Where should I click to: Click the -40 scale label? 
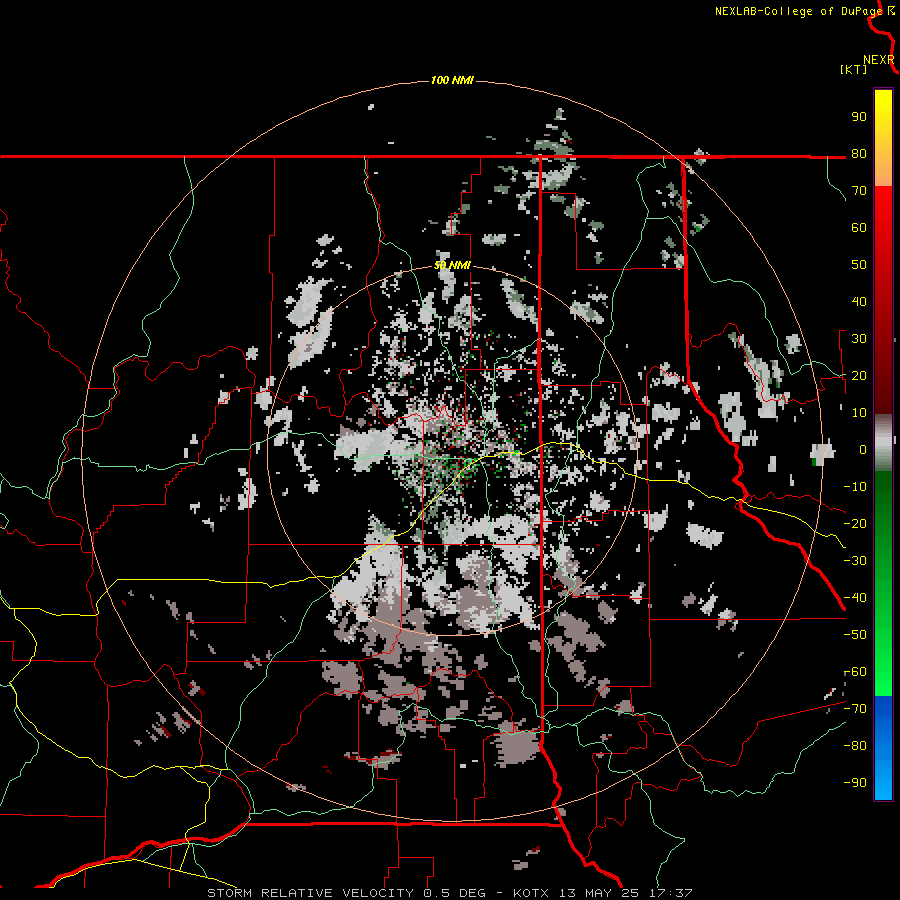pos(855,598)
